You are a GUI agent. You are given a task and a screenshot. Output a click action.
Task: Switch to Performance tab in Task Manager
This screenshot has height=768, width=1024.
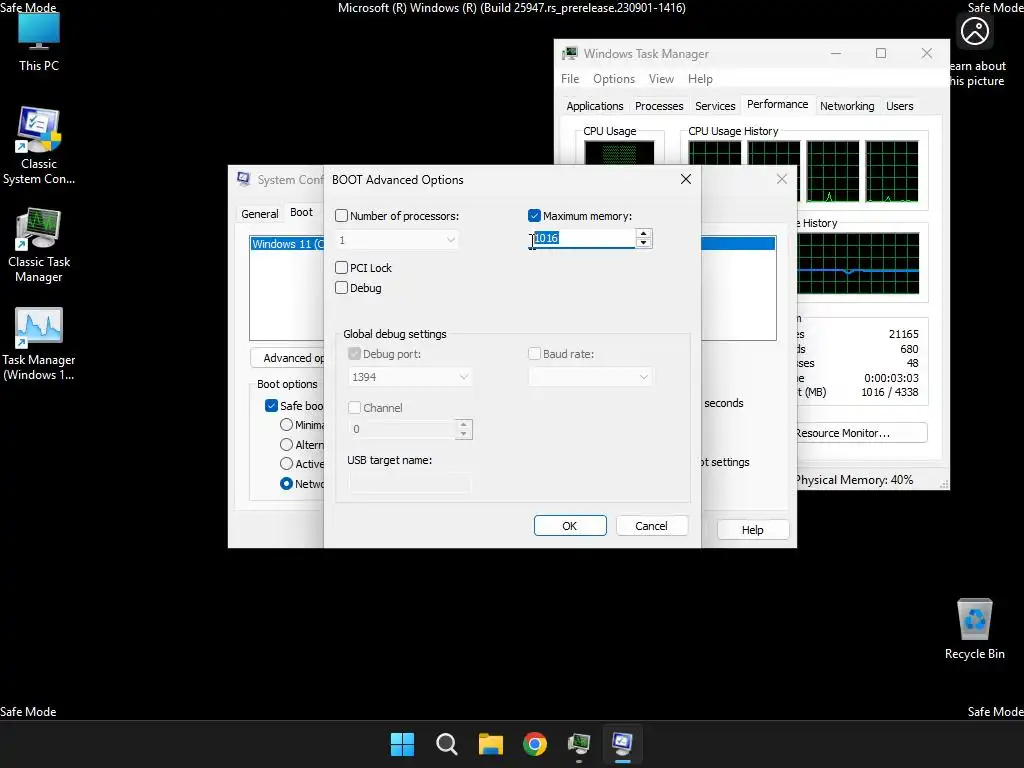point(777,104)
